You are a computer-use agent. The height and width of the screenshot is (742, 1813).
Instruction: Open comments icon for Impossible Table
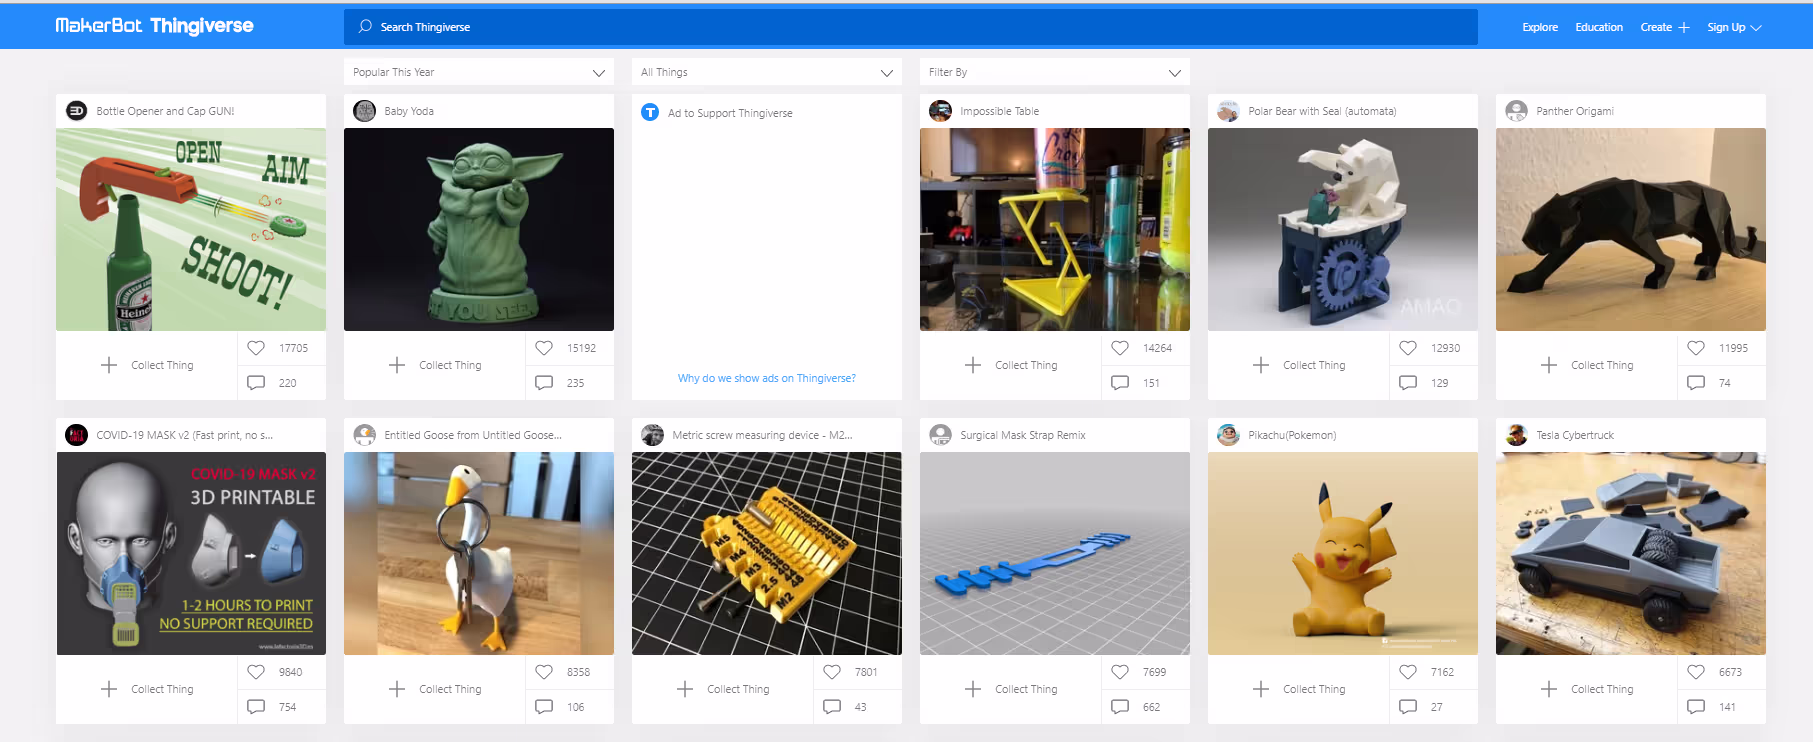click(x=1120, y=383)
